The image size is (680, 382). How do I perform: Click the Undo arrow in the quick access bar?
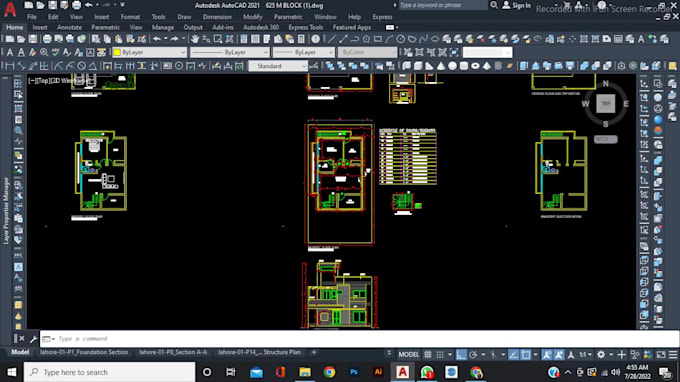pyautogui.click(x=88, y=5)
